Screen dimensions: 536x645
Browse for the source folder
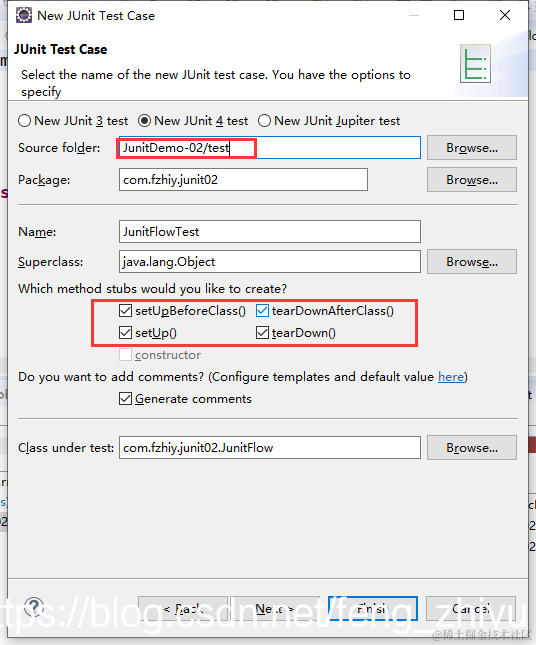[x=472, y=148]
